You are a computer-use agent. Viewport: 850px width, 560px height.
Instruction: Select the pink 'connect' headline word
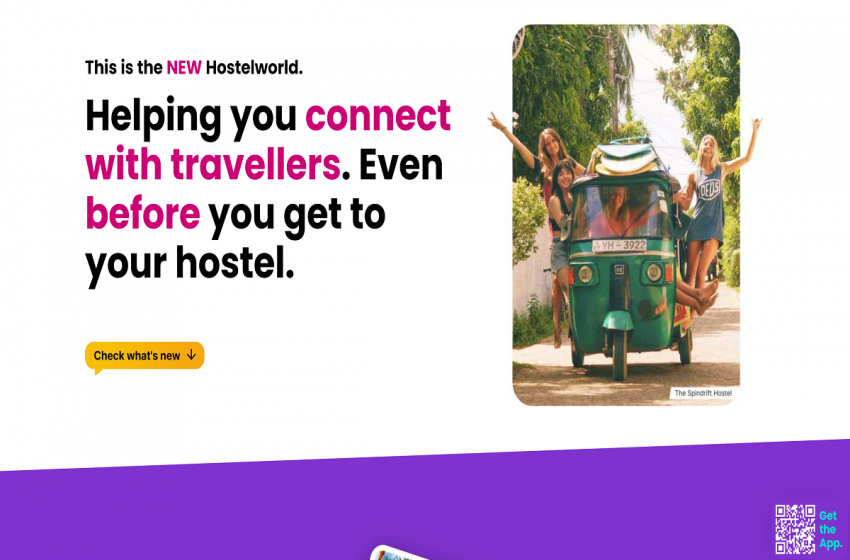pos(378,115)
